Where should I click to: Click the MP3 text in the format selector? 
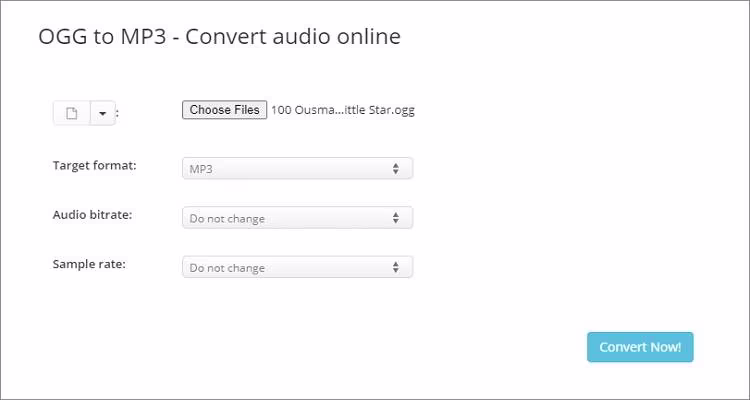pos(201,169)
